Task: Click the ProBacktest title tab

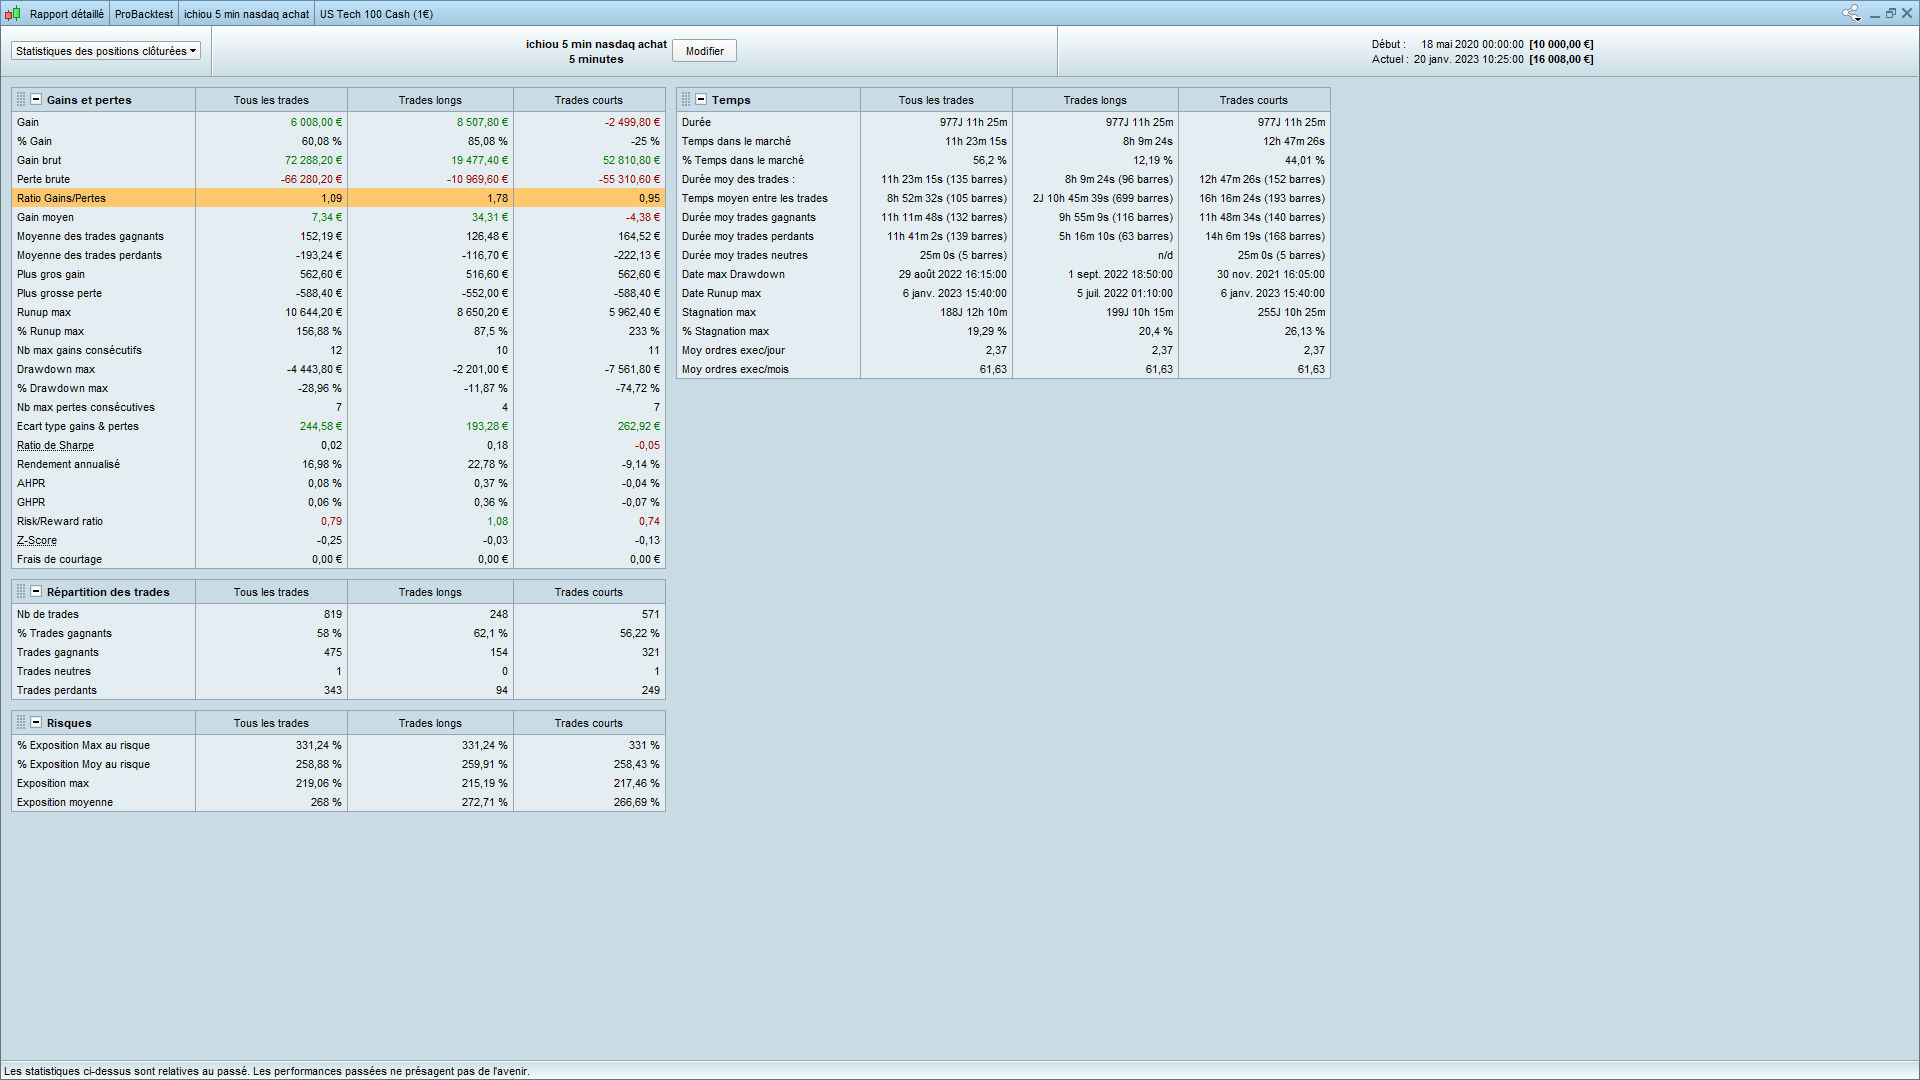Action: point(143,14)
